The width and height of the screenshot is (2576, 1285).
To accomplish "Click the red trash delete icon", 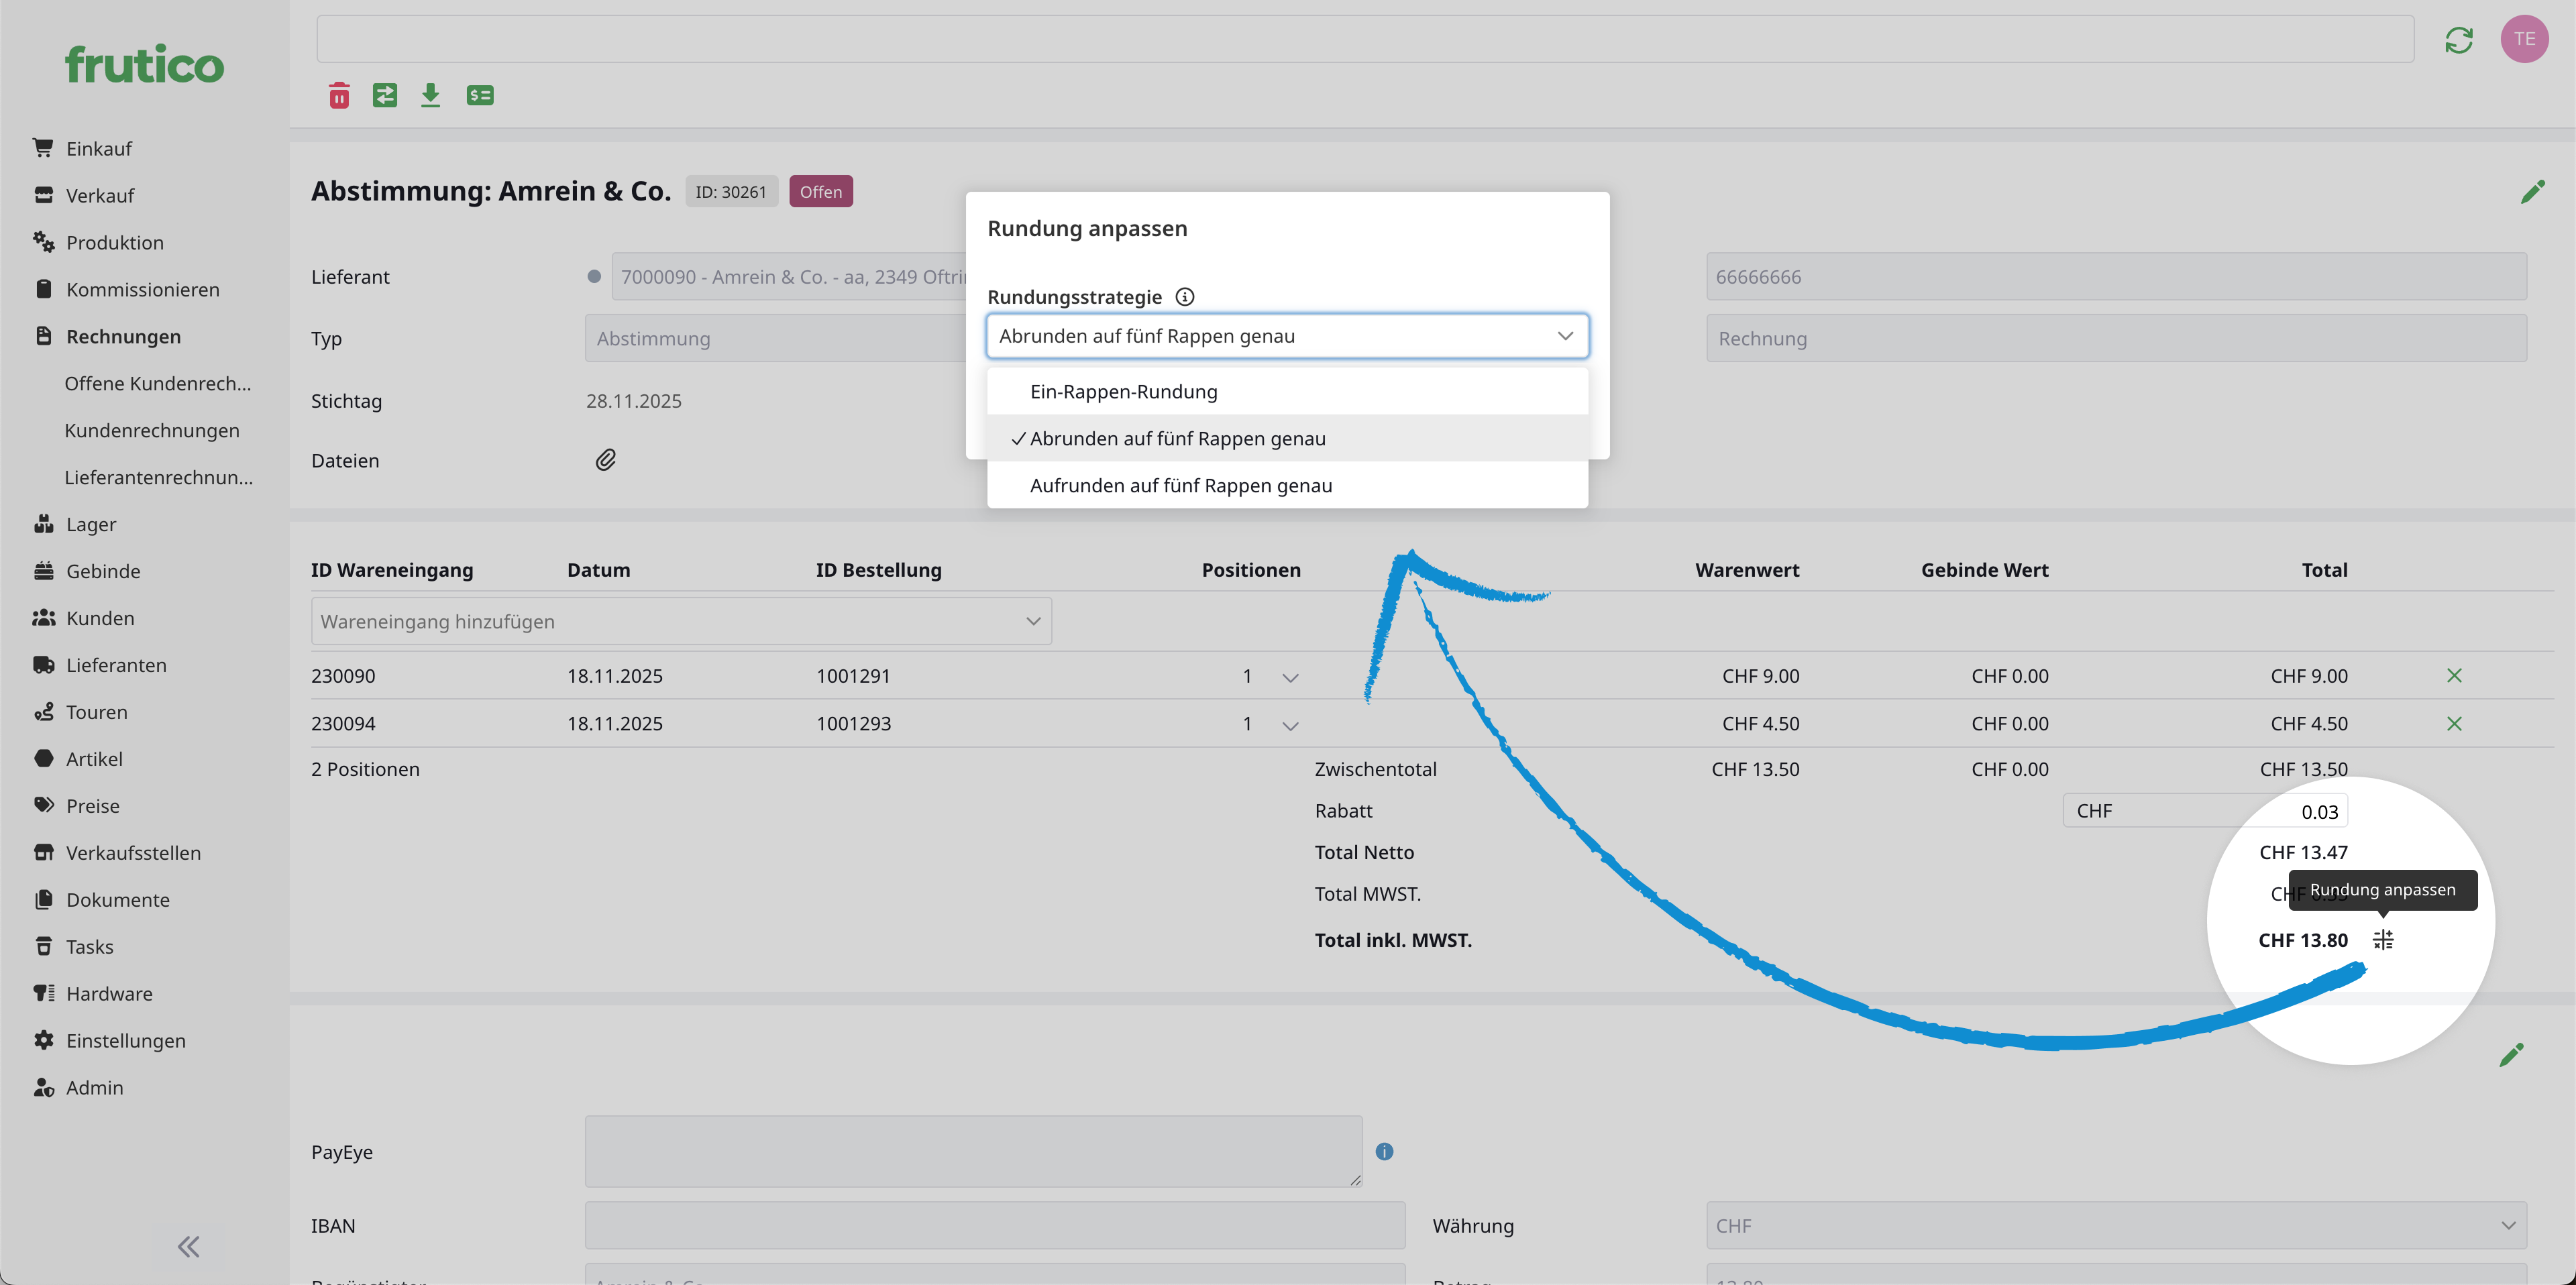I will pyautogui.click(x=339, y=96).
